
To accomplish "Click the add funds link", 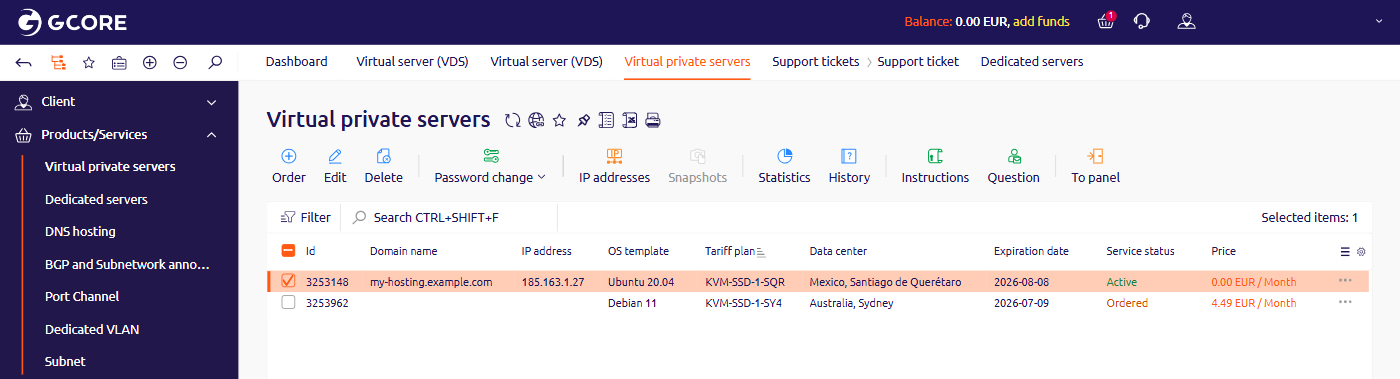I will (1041, 21).
